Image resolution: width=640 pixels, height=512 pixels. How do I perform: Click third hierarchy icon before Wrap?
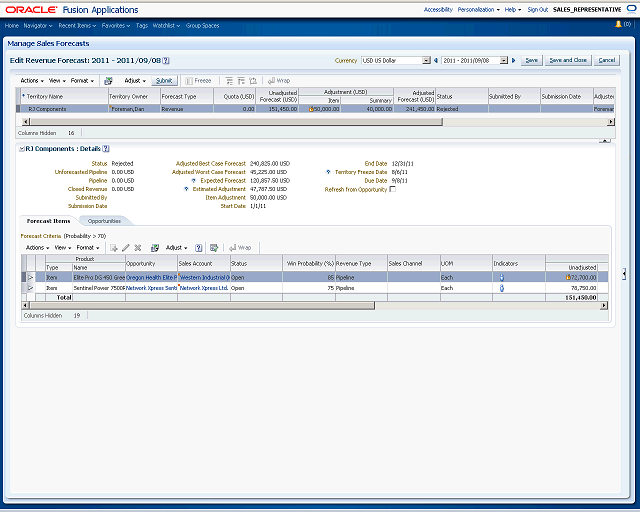[x=253, y=81]
